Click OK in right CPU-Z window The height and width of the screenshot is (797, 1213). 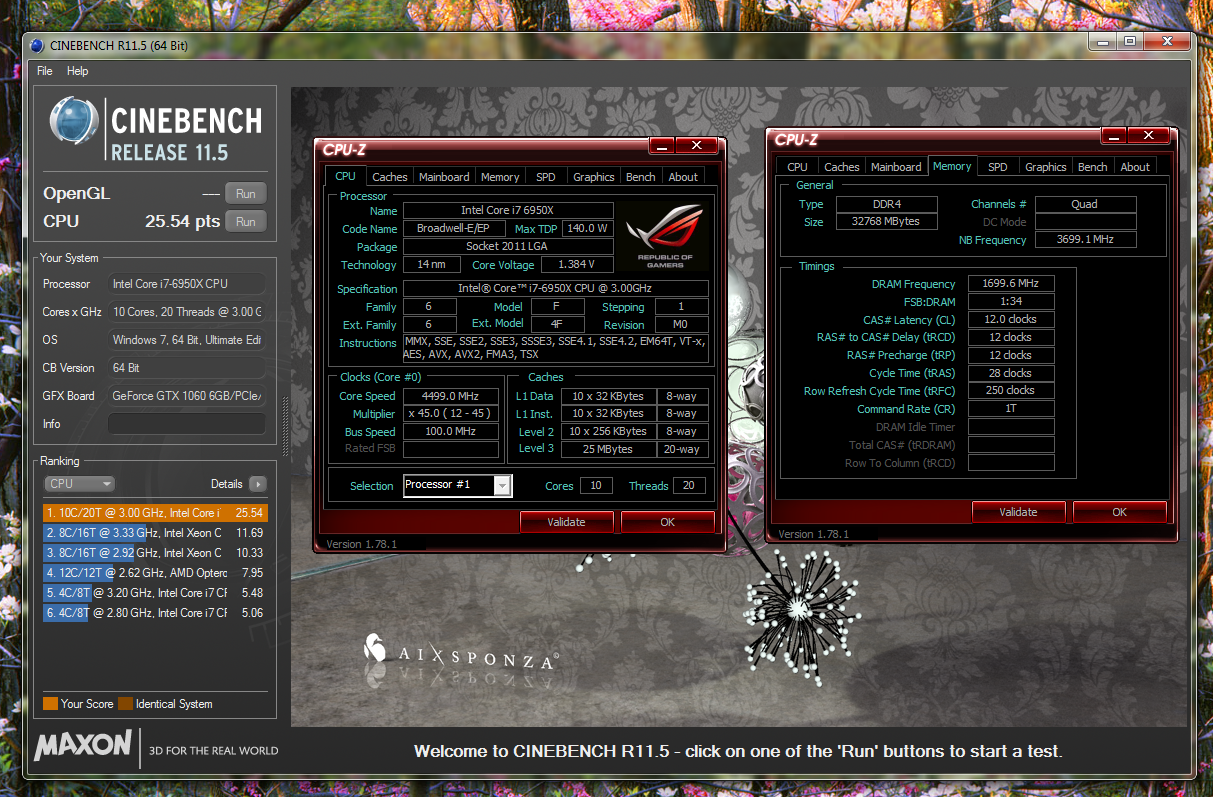pyautogui.click(x=1119, y=512)
